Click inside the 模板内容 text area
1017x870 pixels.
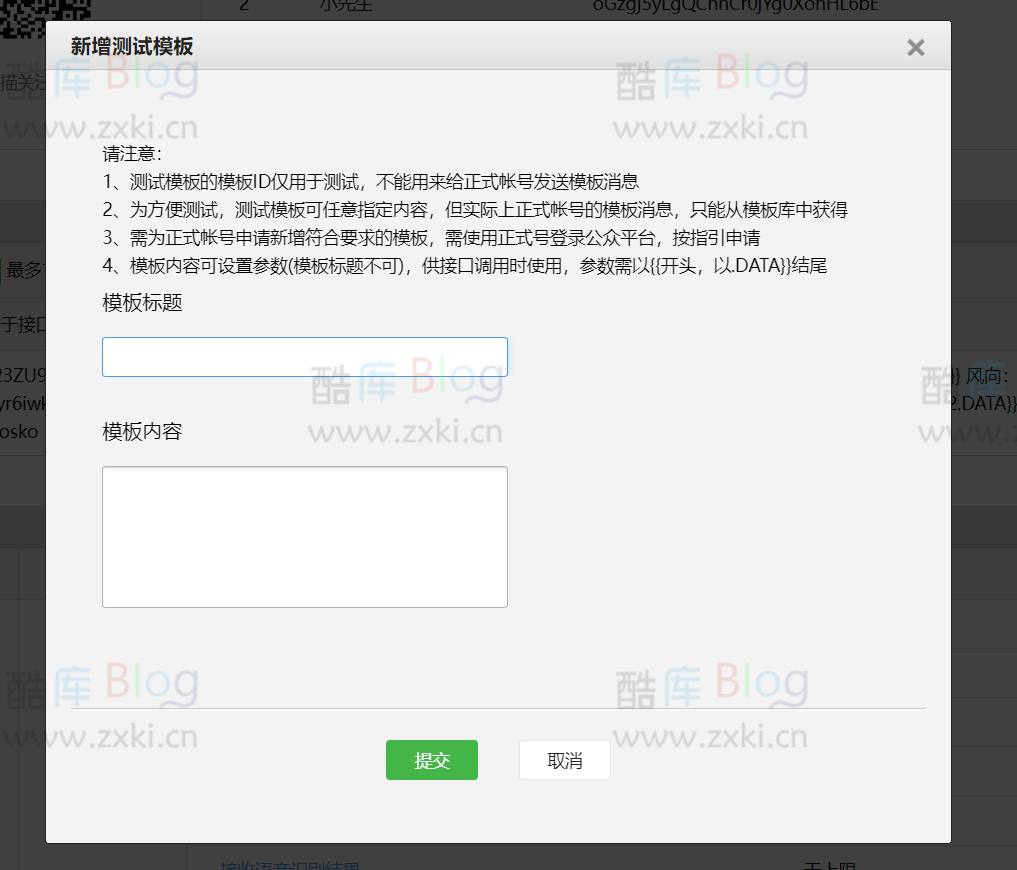[x=304, y=535]
